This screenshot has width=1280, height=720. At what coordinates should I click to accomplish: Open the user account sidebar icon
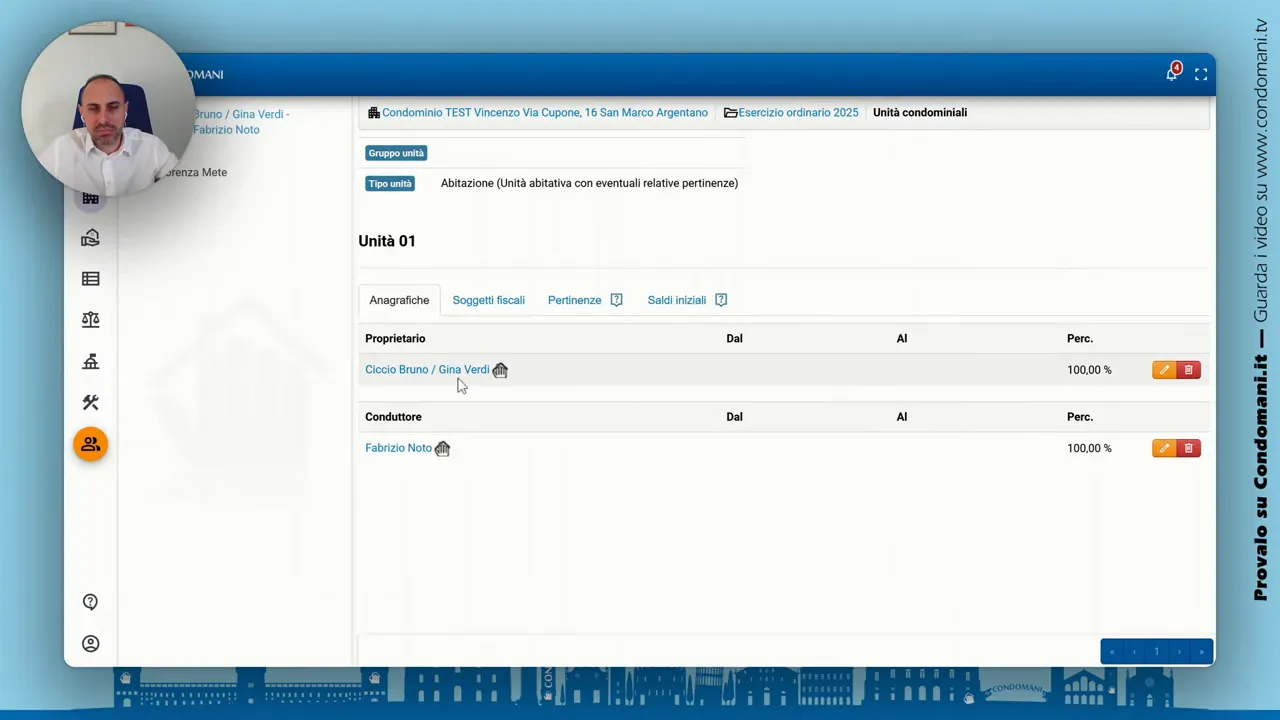pos(91,644)
